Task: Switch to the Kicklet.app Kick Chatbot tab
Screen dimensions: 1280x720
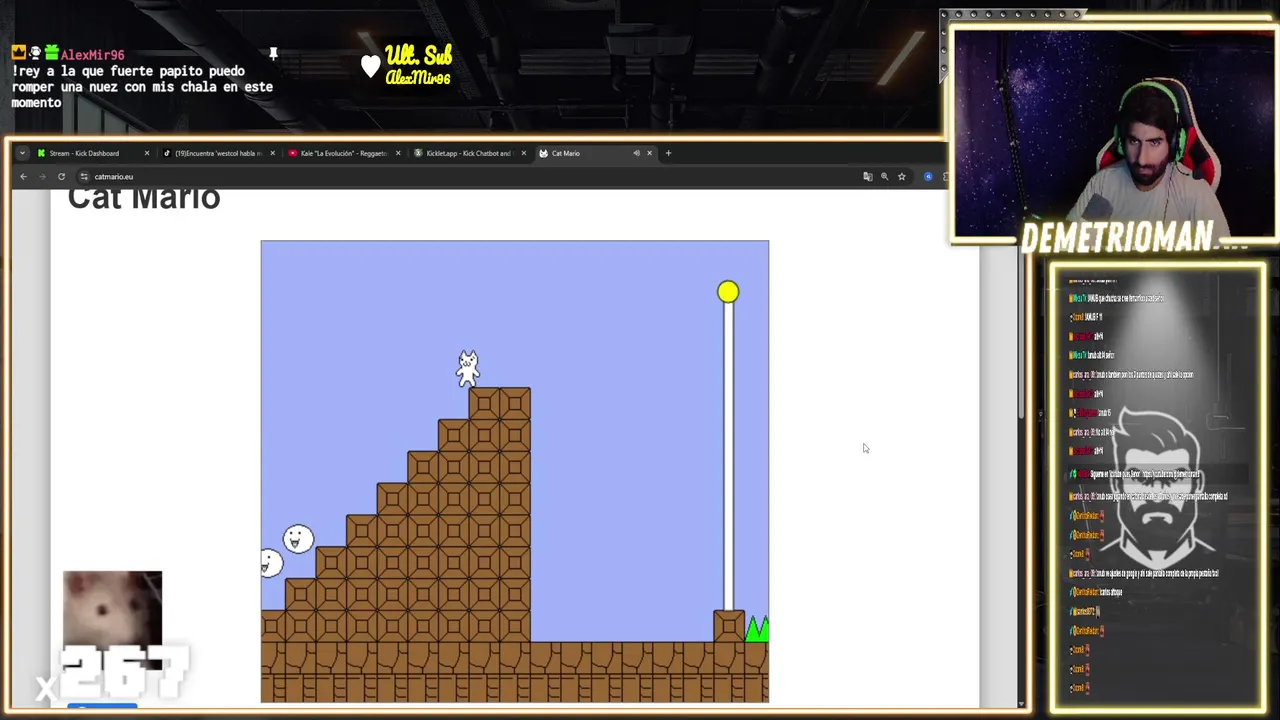Action: point(470,153)
